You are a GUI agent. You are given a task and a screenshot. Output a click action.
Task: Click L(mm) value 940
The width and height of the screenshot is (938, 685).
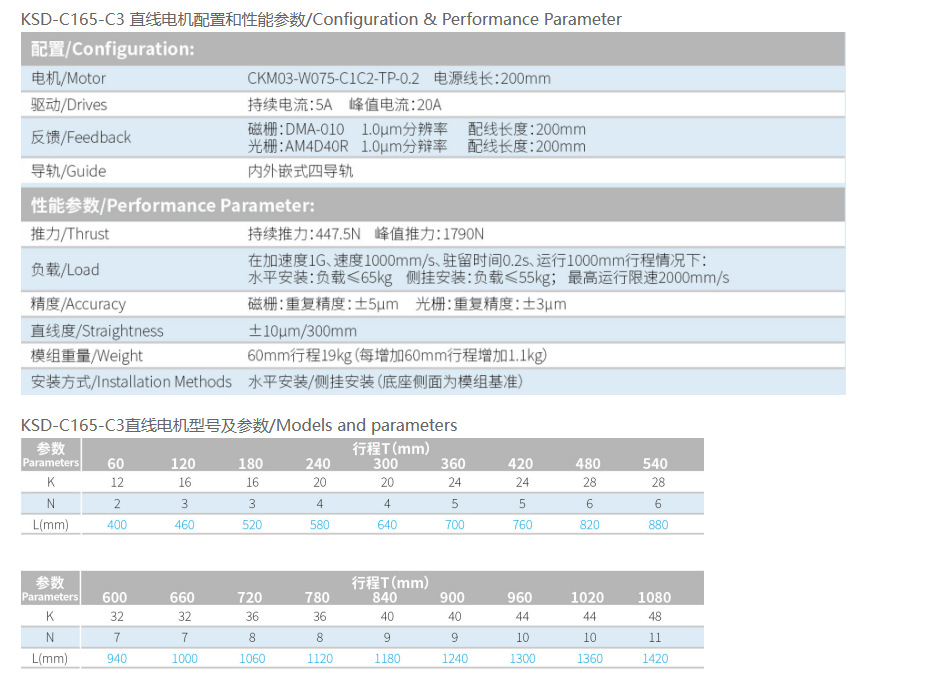(117, 659)
